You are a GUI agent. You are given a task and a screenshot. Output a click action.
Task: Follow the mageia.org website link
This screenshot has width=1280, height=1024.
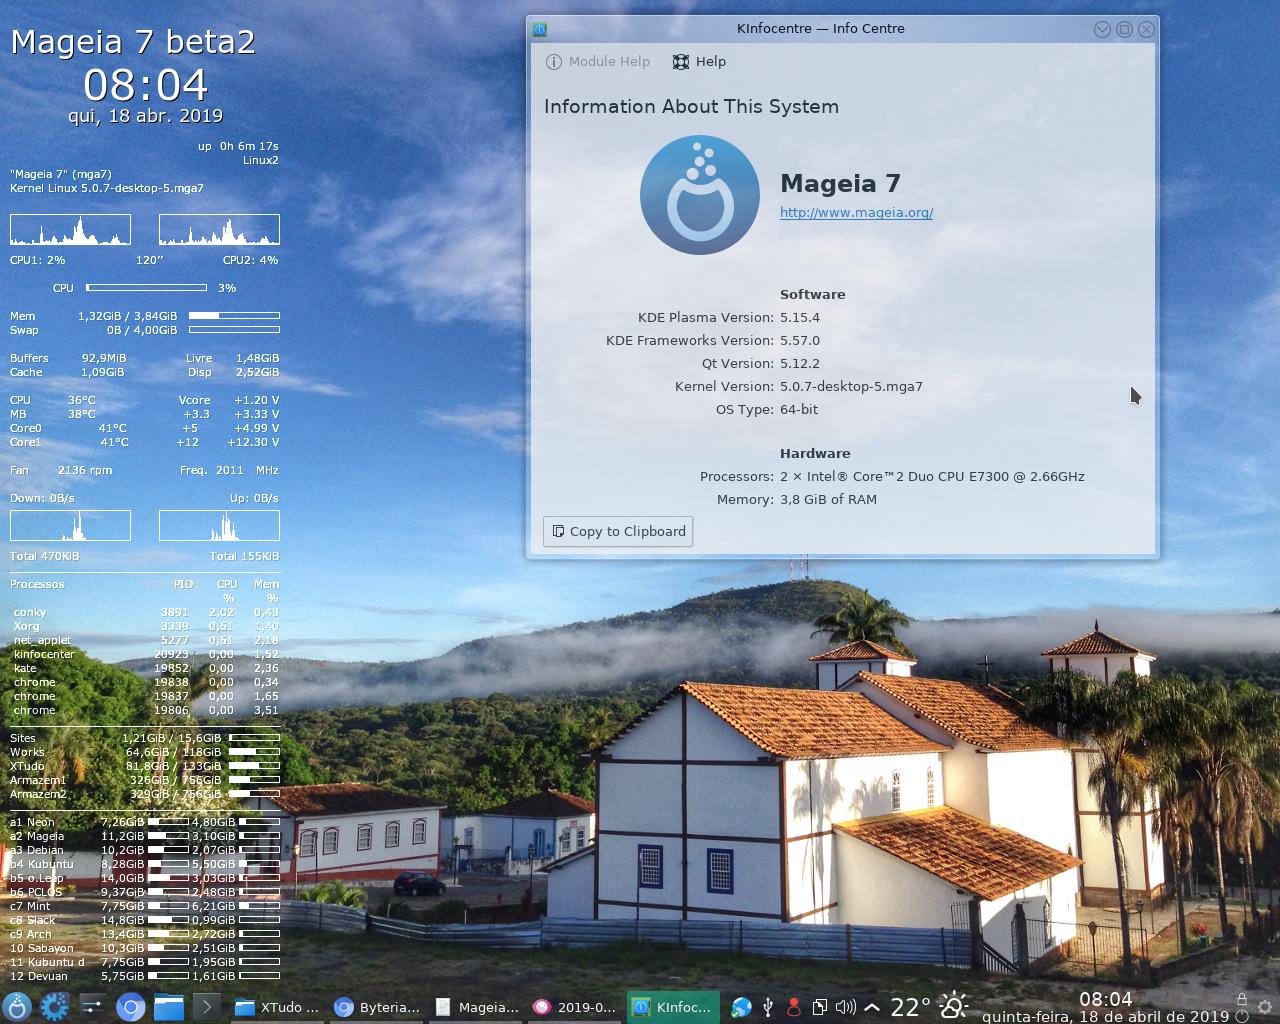click(x=856, y=212)
